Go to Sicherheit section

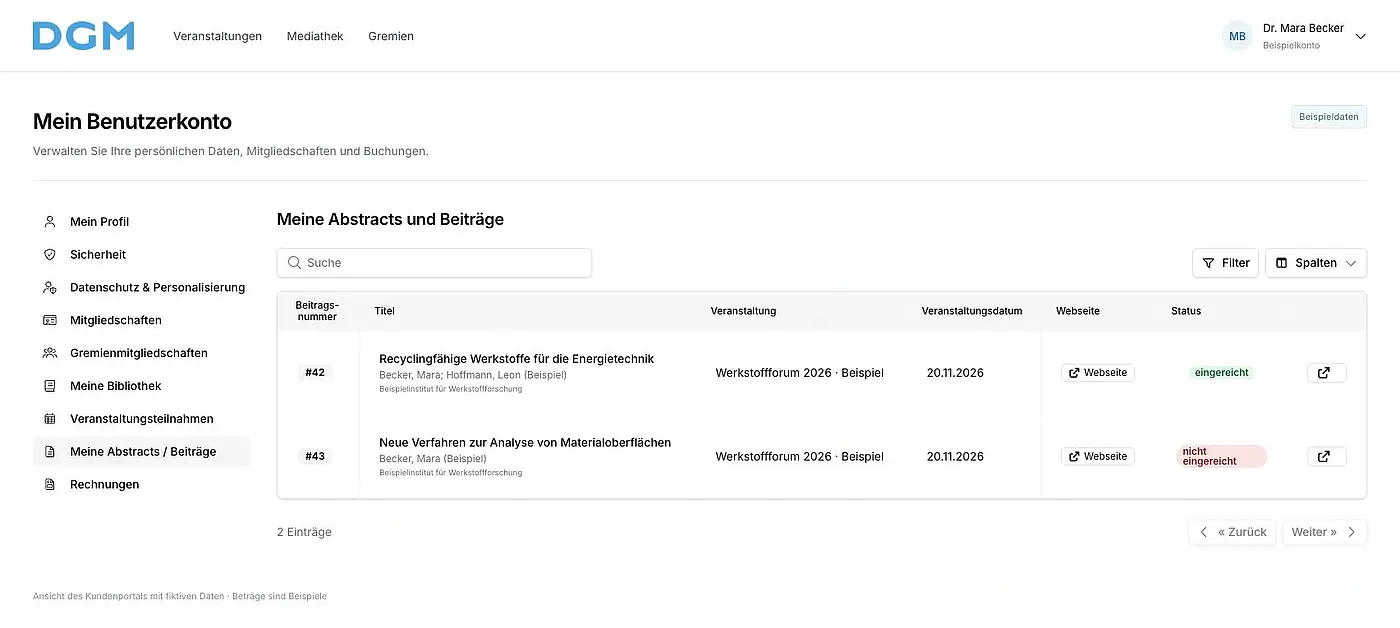[141, 254]
